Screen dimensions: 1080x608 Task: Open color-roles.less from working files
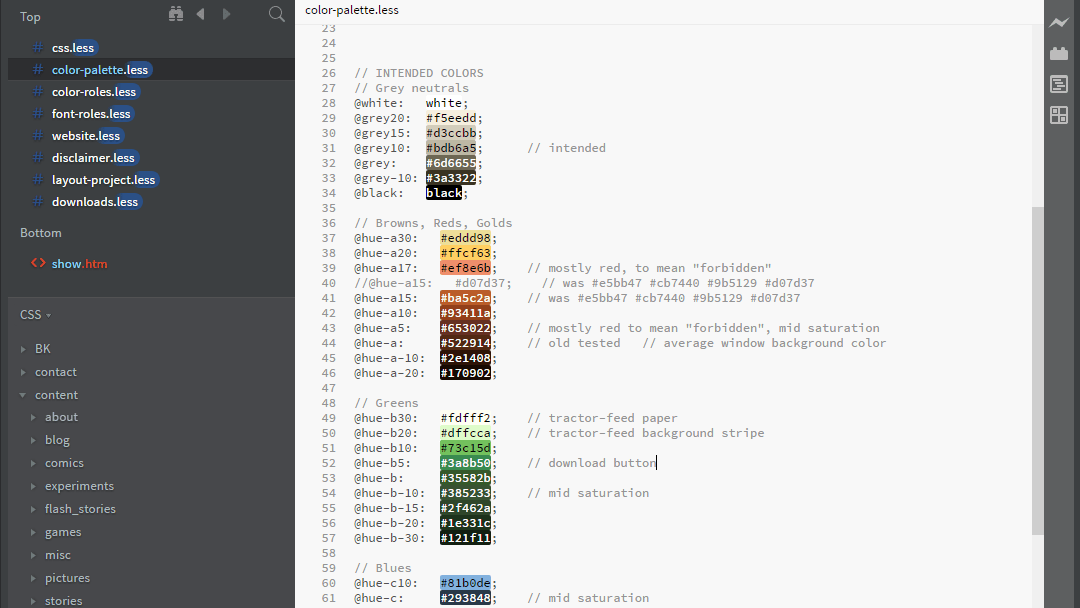point(94,92)
